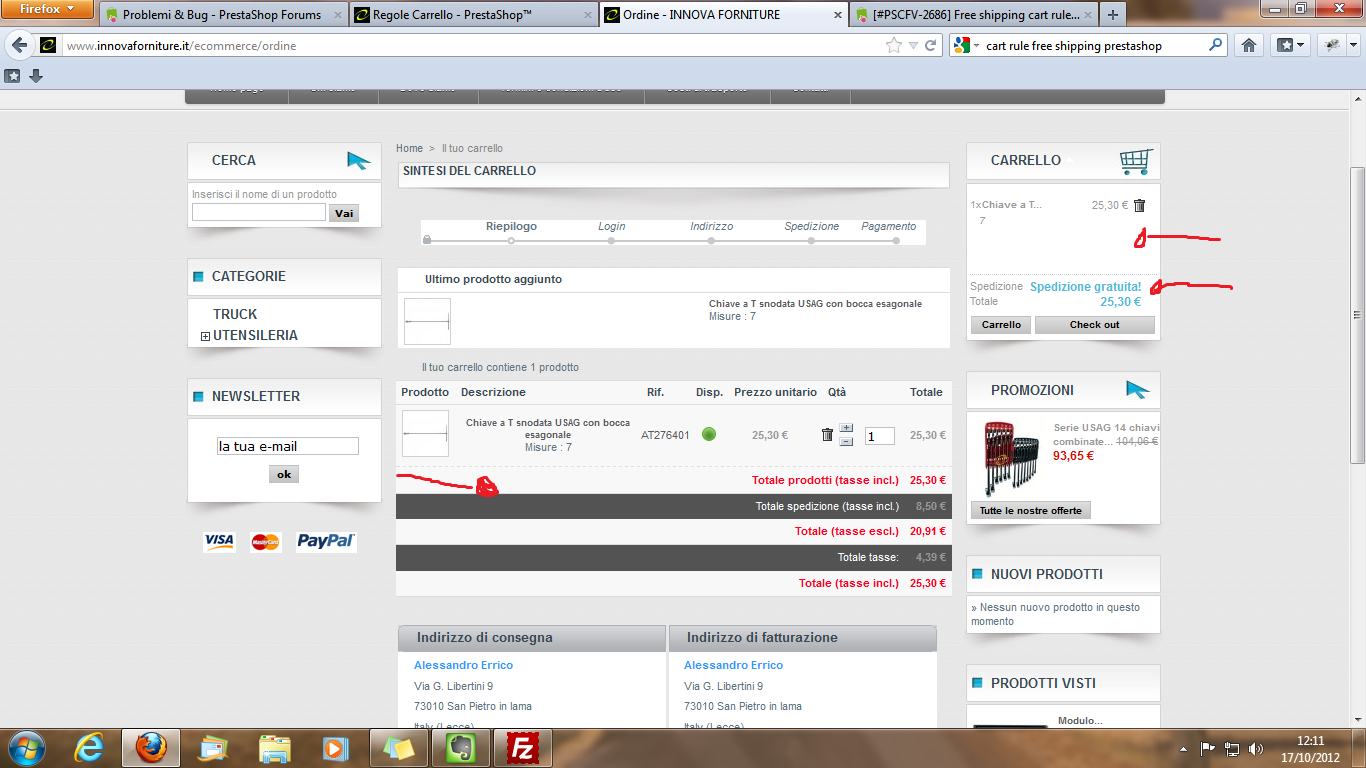Screen dimensions: 1366x768
Task: Switch to the PSCFV-2686 Free shipping tab
Action: (x=972, y=15)
